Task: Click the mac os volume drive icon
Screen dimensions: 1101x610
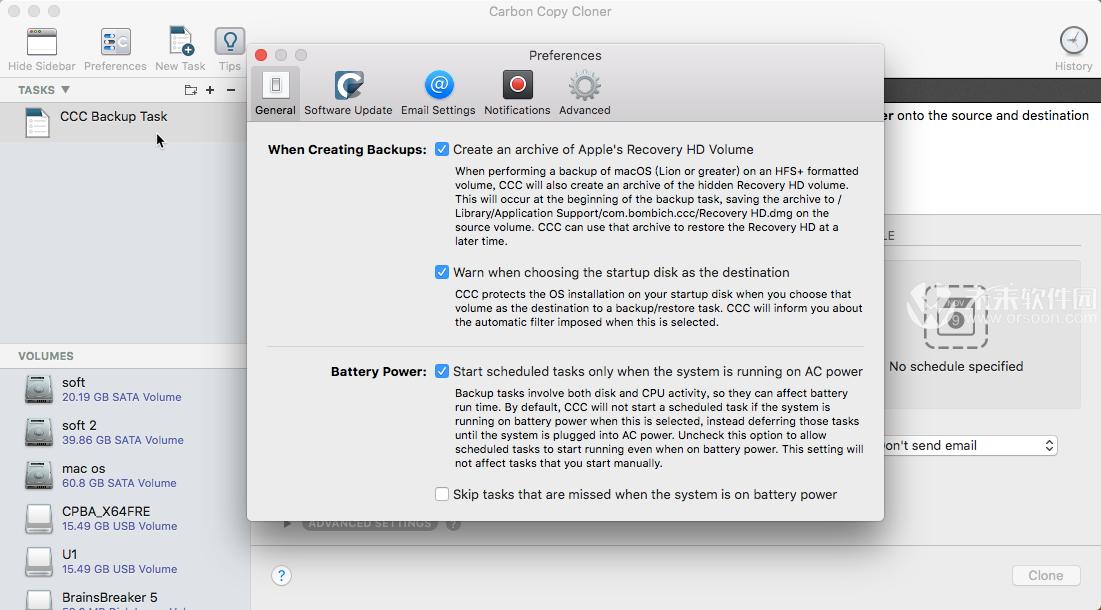Action: tap(39, 475)
